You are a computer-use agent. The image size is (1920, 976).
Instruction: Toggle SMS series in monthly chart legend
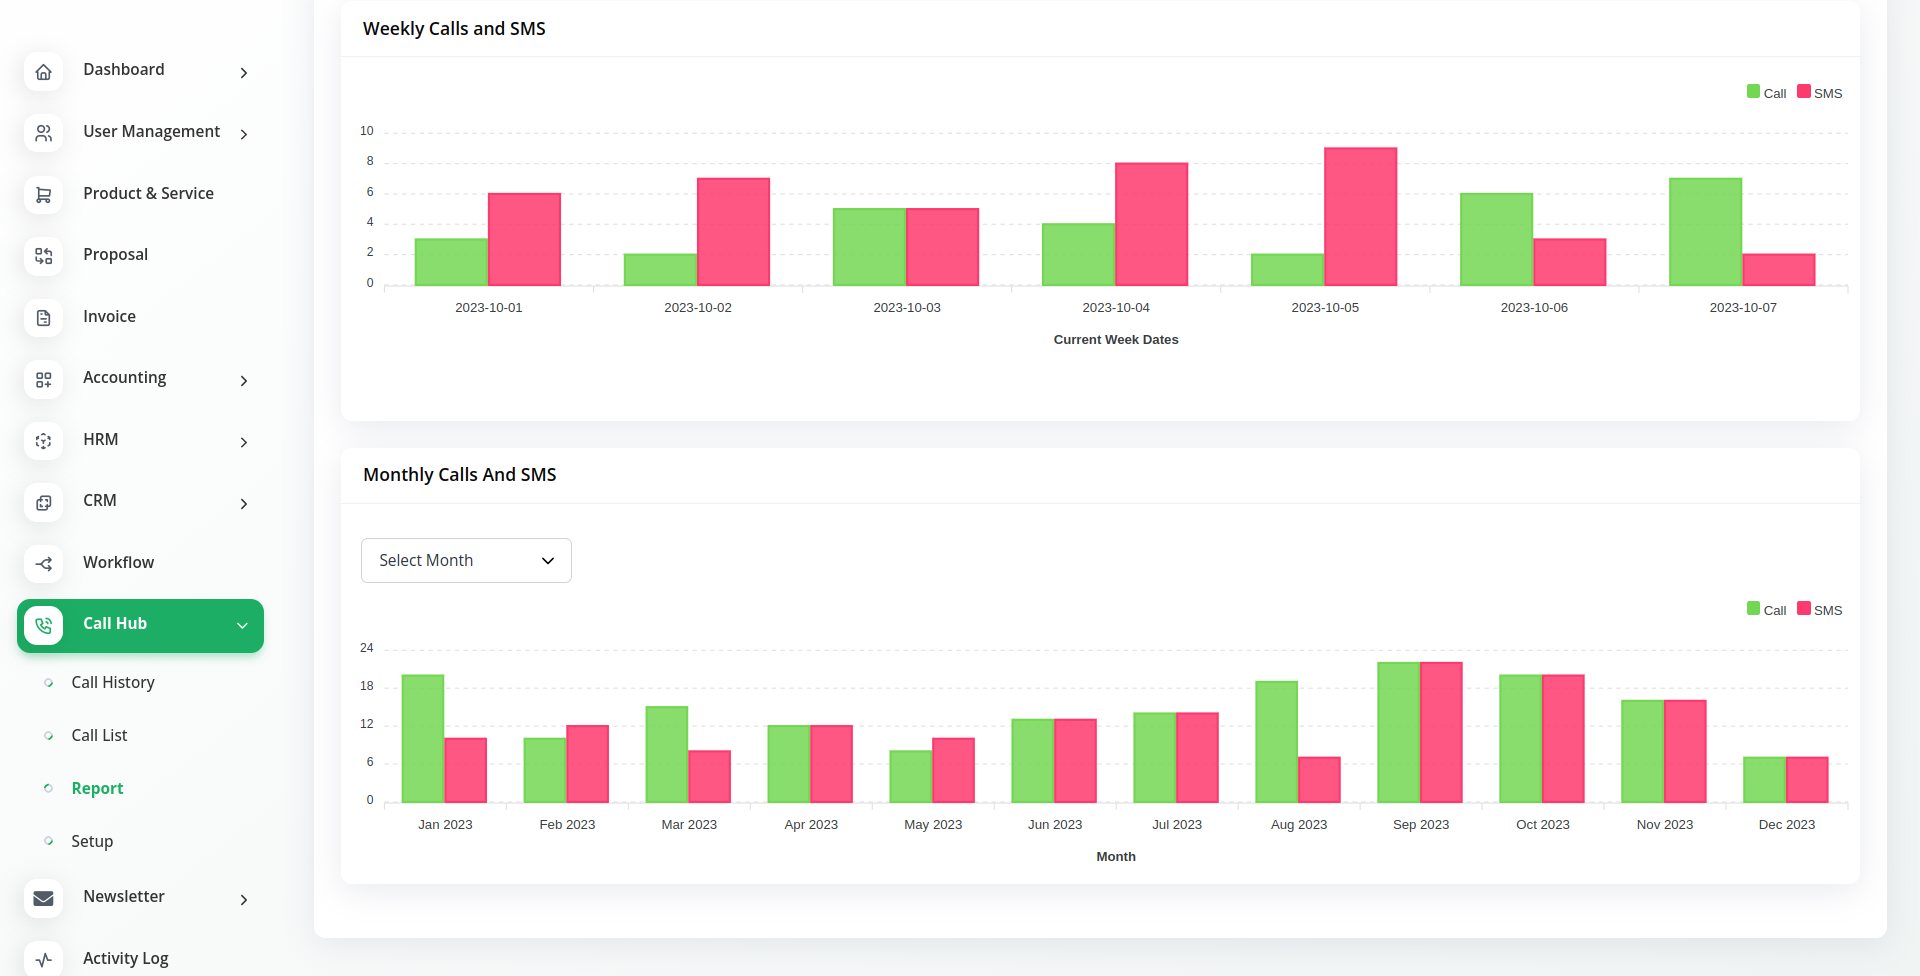(x=1819, y=610)
